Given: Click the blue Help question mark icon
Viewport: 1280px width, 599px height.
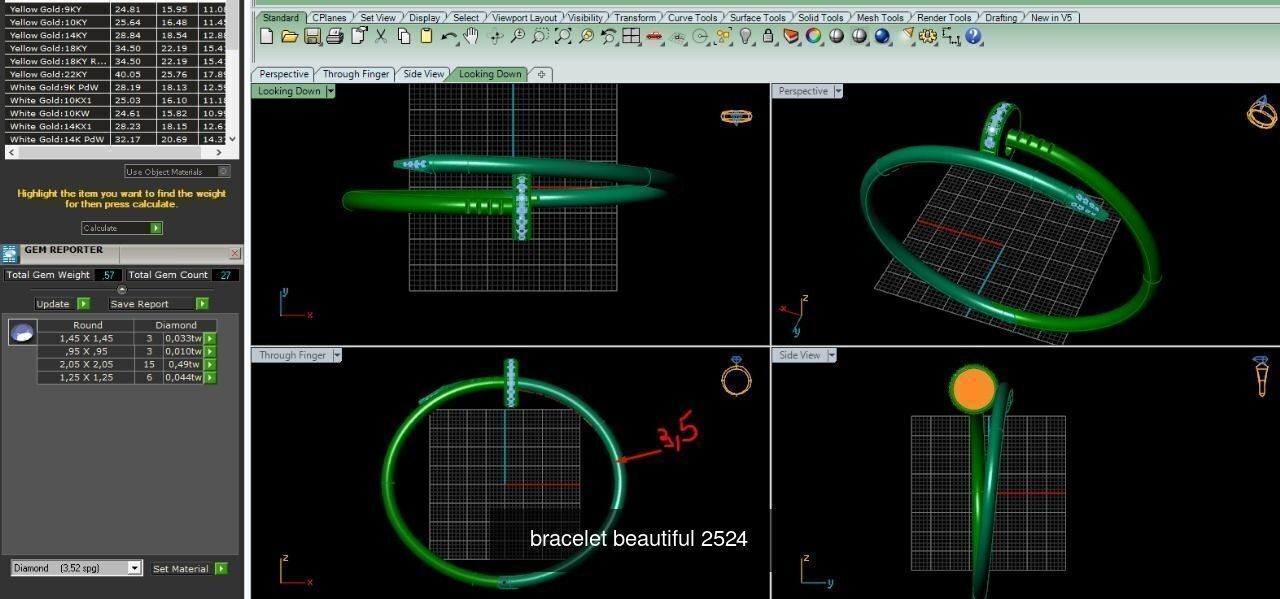Looking at the screenshot, I should tap(973, 36).
